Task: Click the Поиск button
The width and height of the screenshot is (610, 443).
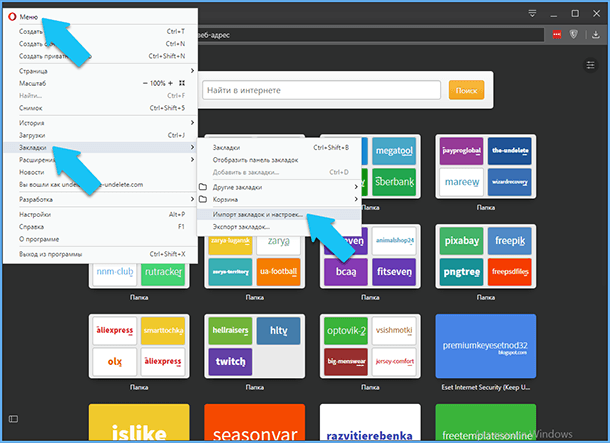Action: [x=466, y=90]
